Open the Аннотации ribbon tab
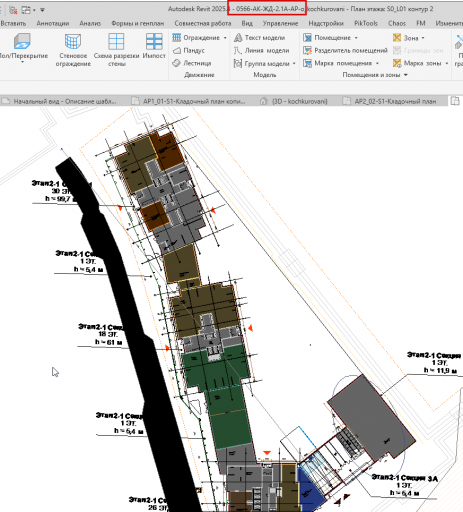The image size is (463, 512). coord(53,23)
